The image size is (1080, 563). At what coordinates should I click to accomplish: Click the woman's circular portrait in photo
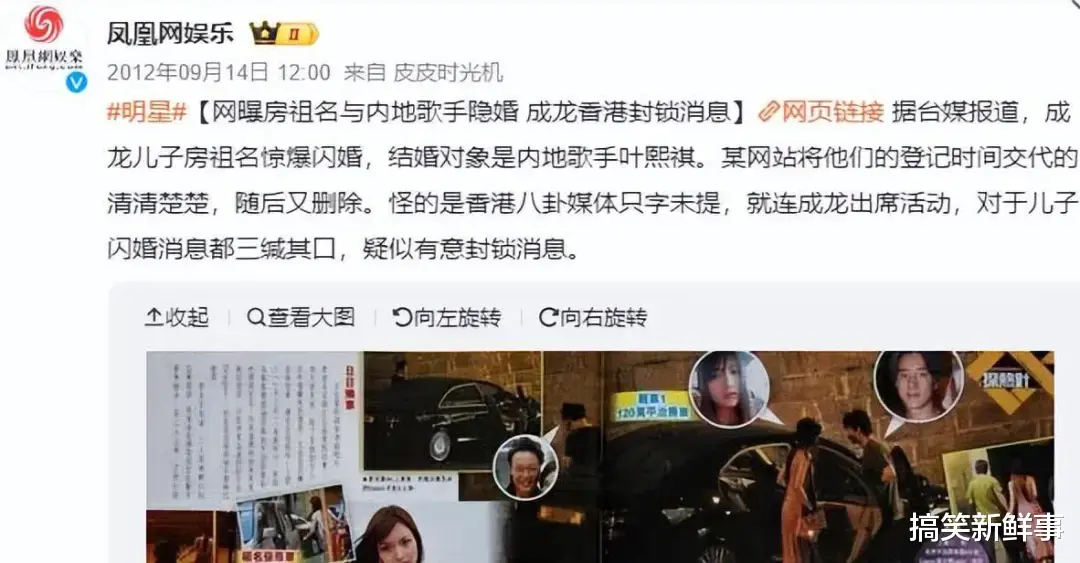729,389
